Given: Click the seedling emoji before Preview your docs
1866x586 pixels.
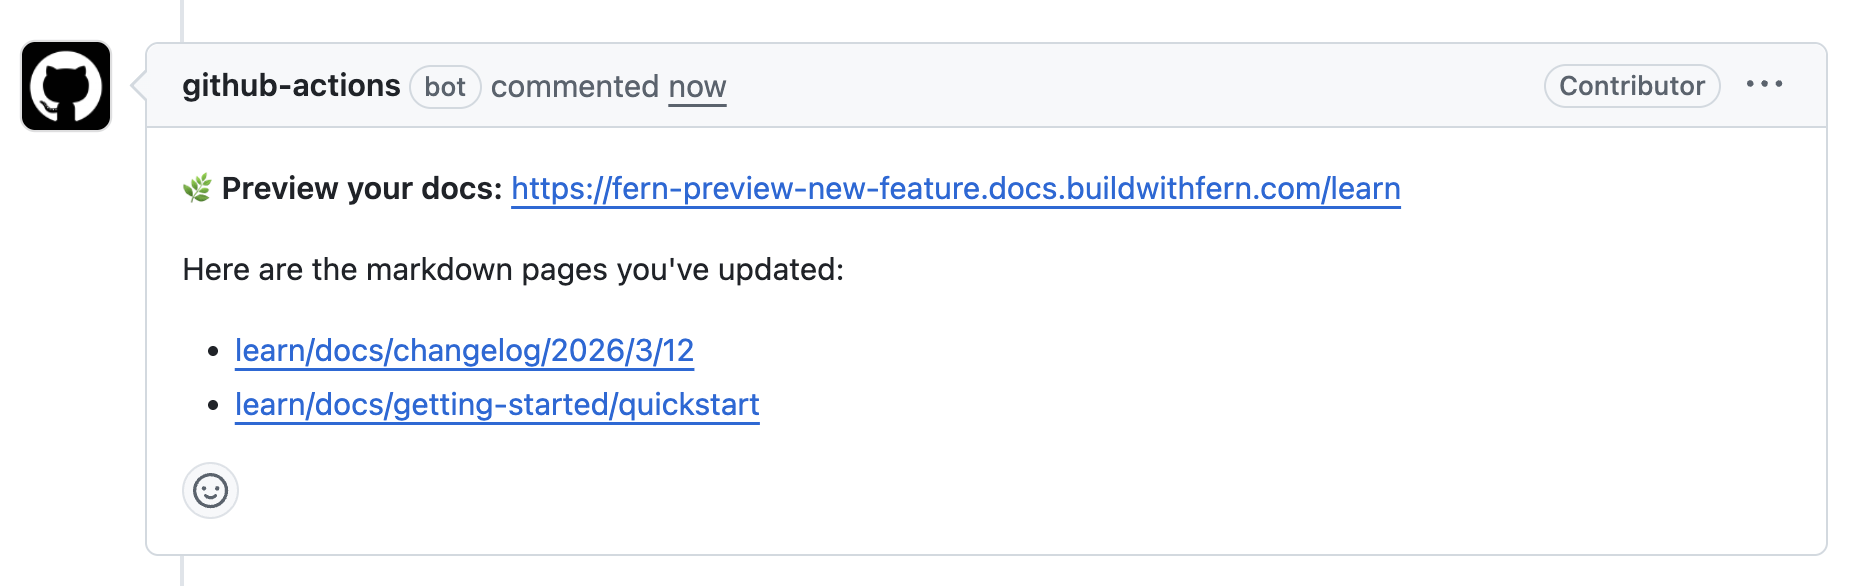Looking at the screenshot, I should (196, 187).
